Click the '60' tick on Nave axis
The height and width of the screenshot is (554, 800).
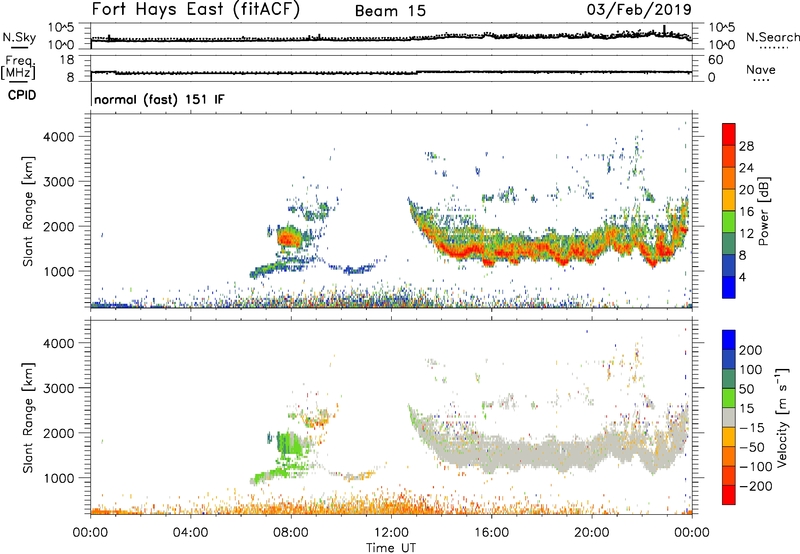716,60
